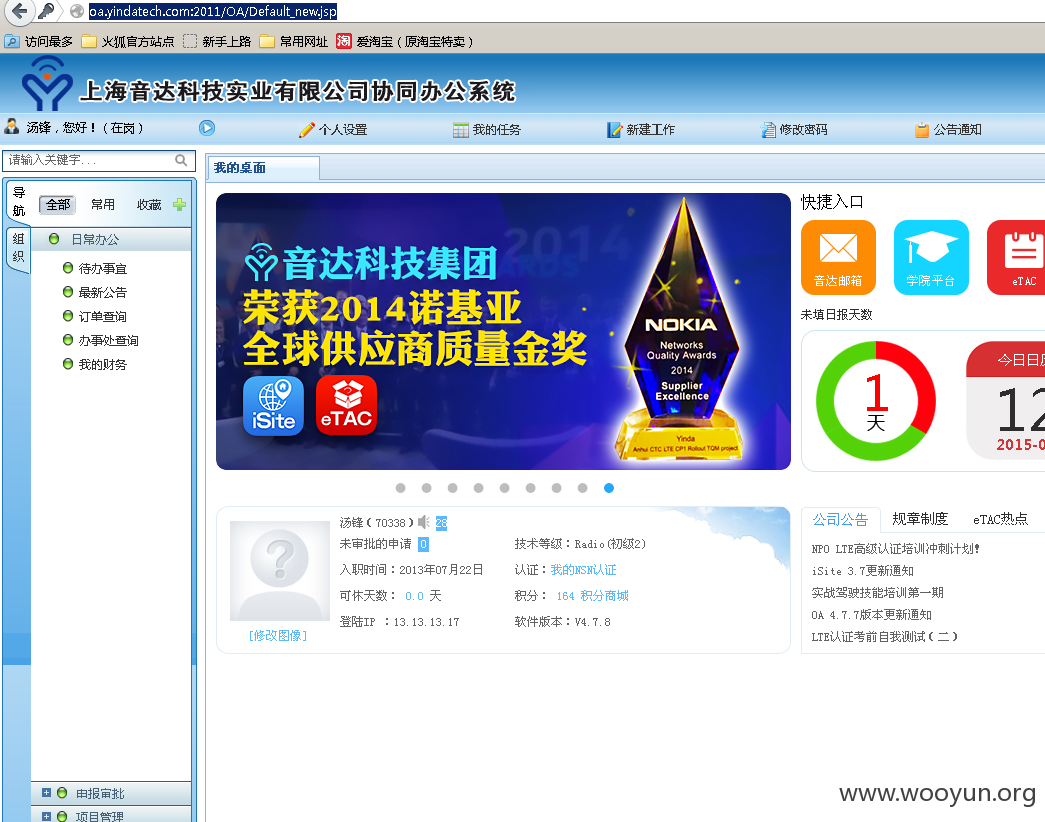Click the Nokia award banner image
The width and height of the screenshot is (1045, 822).
pos(503,331)
